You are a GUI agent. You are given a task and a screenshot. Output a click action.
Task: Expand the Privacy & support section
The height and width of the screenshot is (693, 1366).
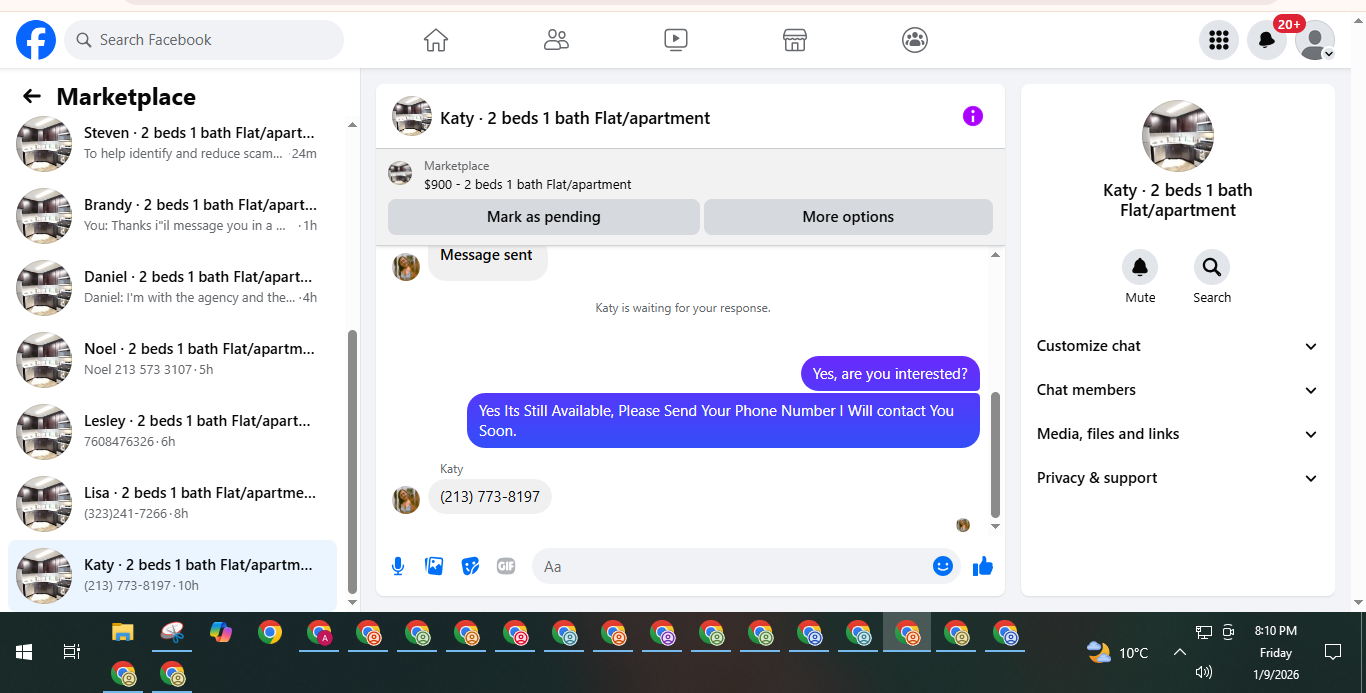pos(1178,478)
